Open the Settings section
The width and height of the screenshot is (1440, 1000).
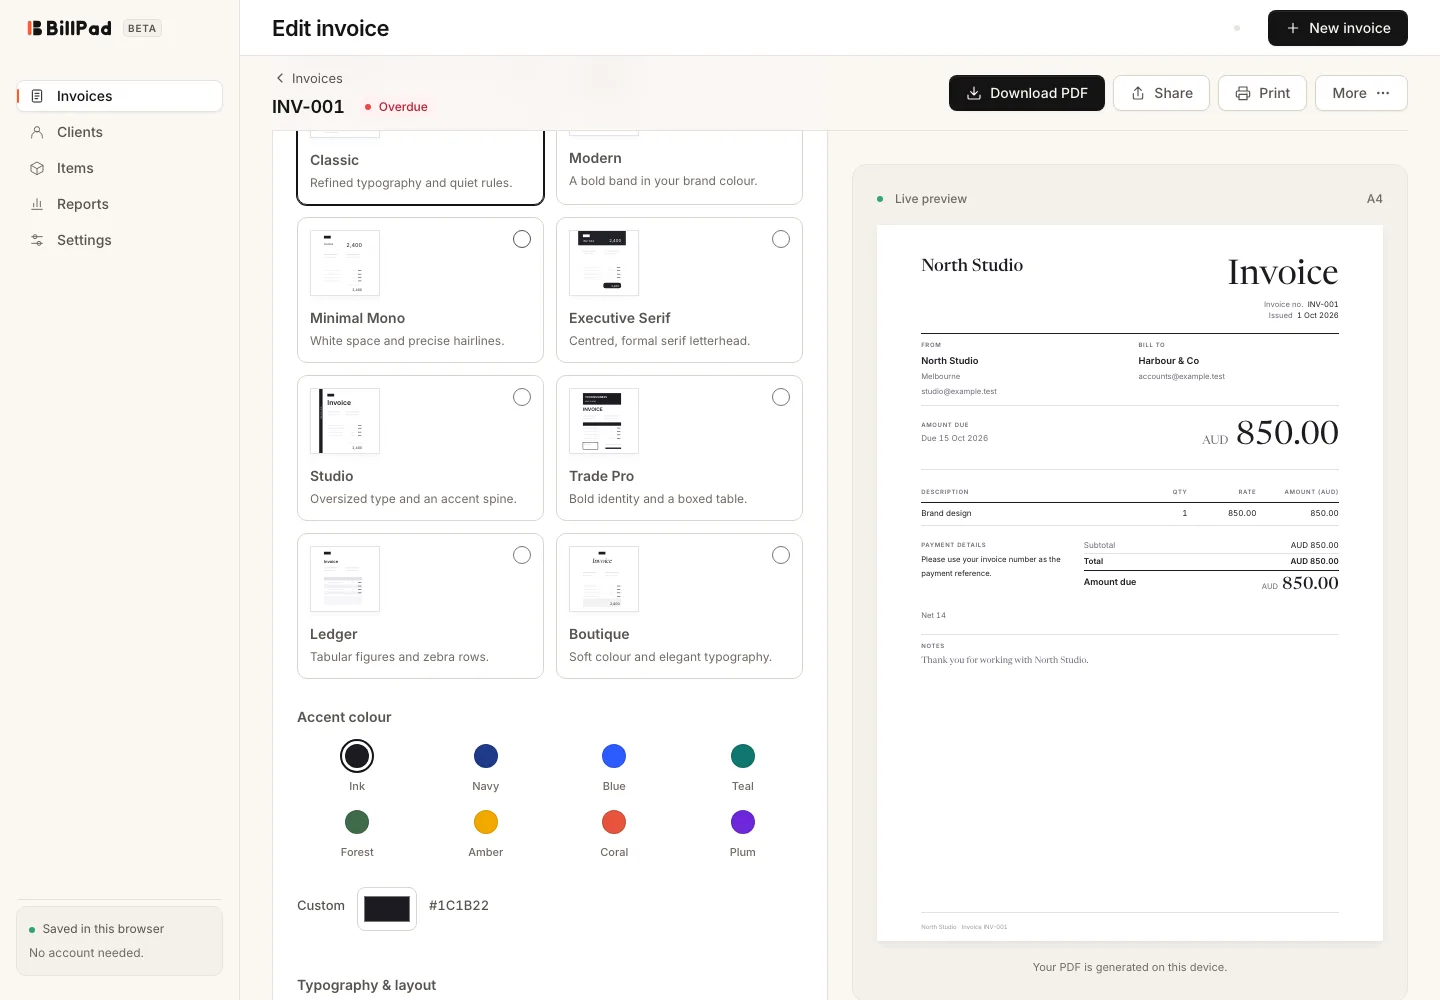[120, 240]
